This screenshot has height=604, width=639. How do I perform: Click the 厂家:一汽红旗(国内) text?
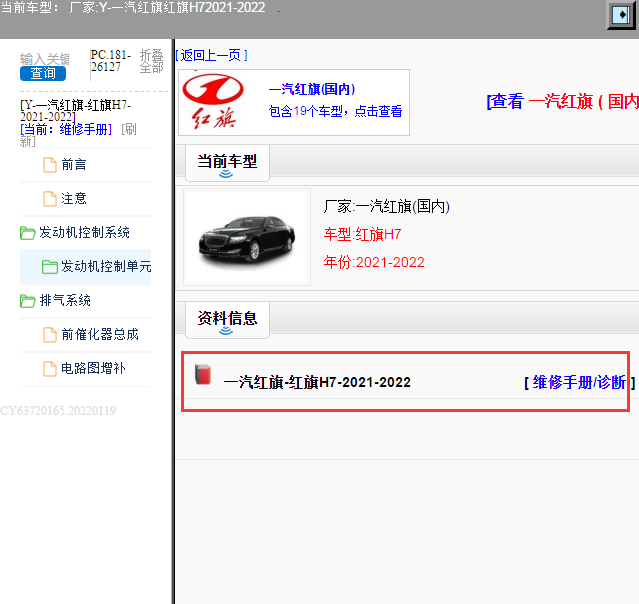click(387, 207)
